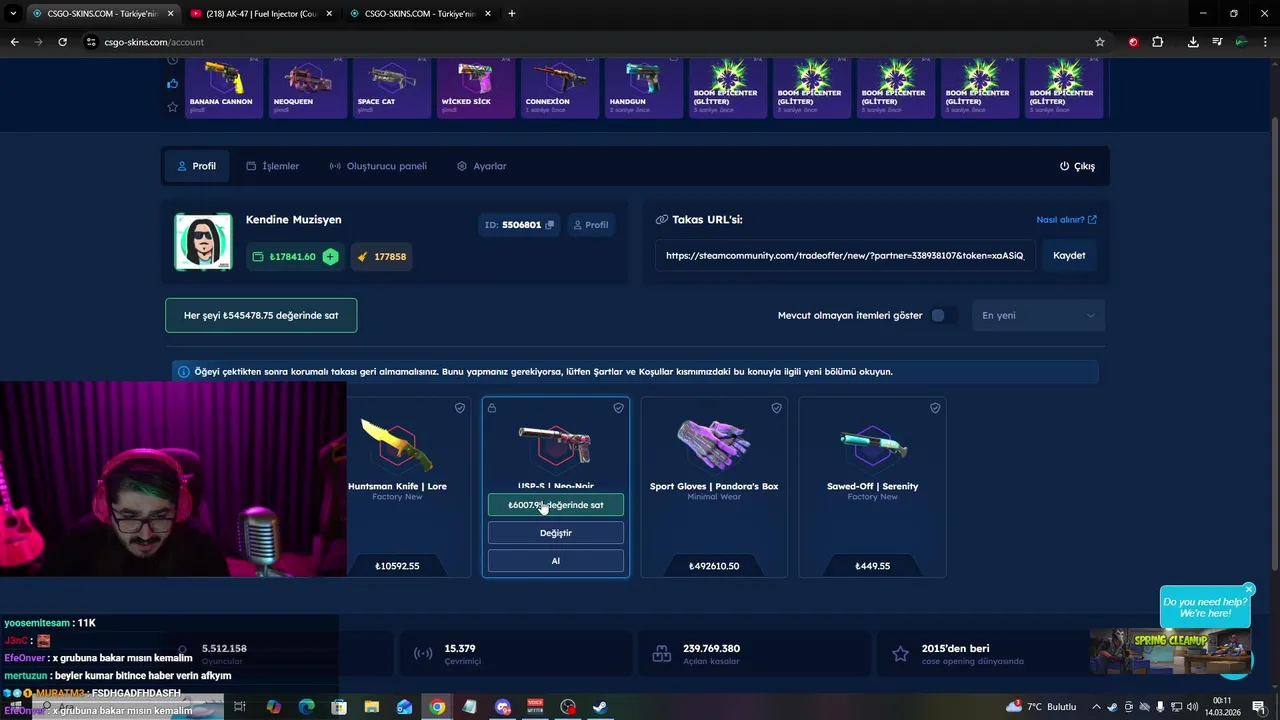
Task: Click the info icon in the notice bar
Action: [183, 372]
